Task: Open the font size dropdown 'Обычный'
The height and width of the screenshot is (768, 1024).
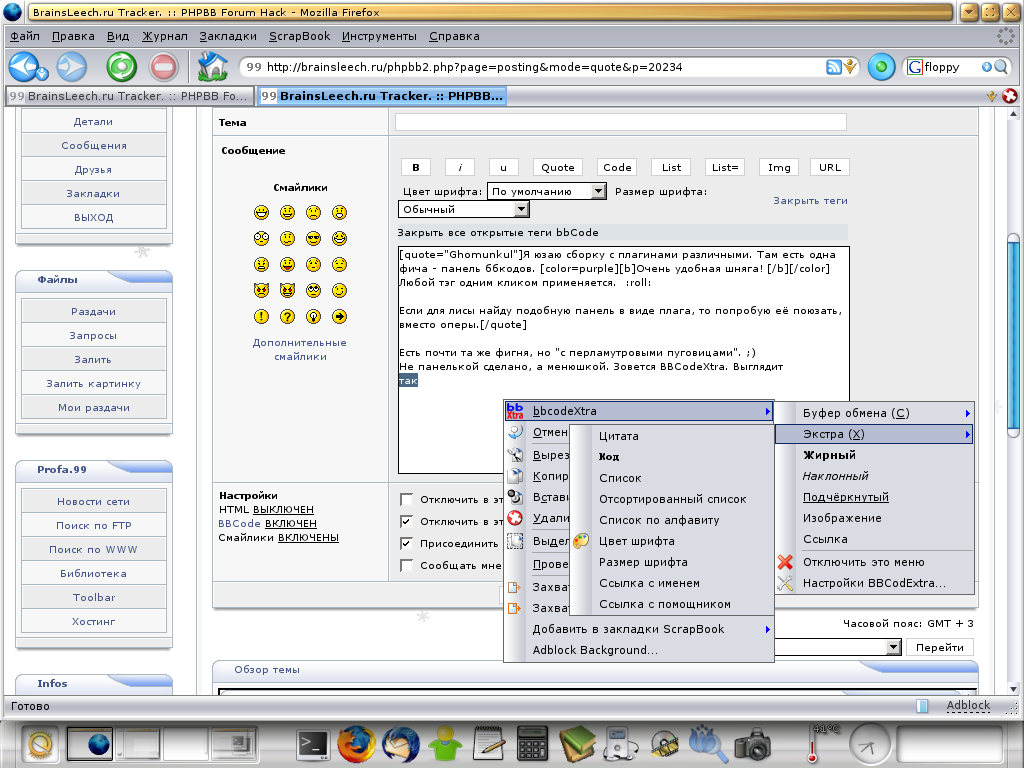Action: click(x=464, y=210)
